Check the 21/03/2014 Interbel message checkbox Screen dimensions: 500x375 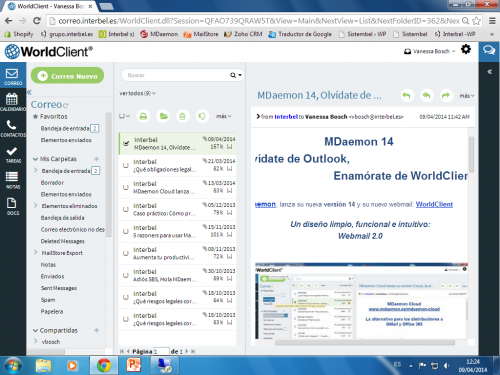126,165
